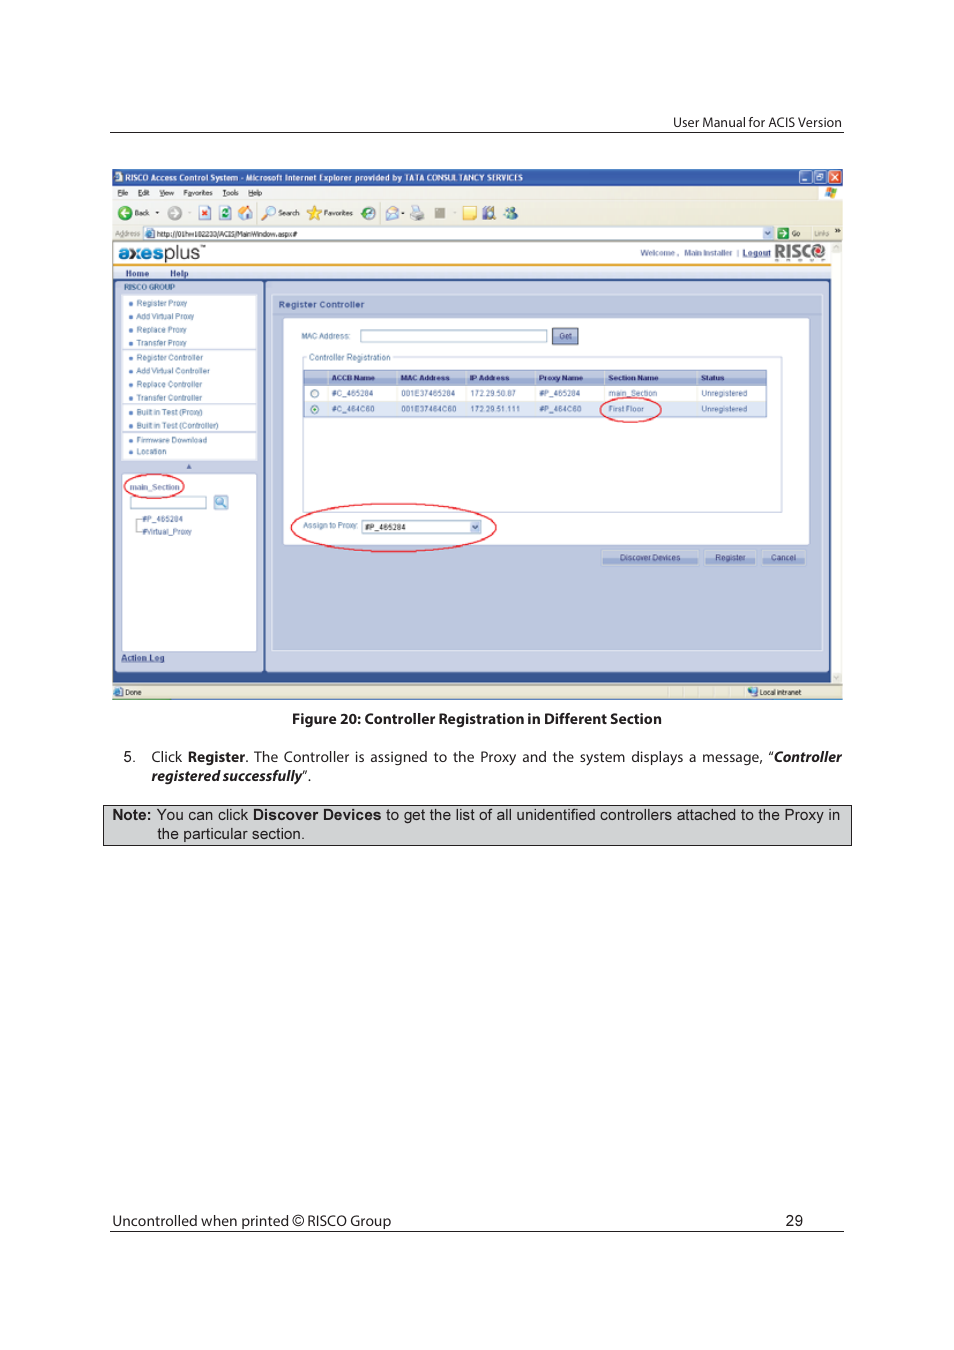954x1350 pixels.
Task: Select #P_465284 tree node
Action: coord(163,519)
